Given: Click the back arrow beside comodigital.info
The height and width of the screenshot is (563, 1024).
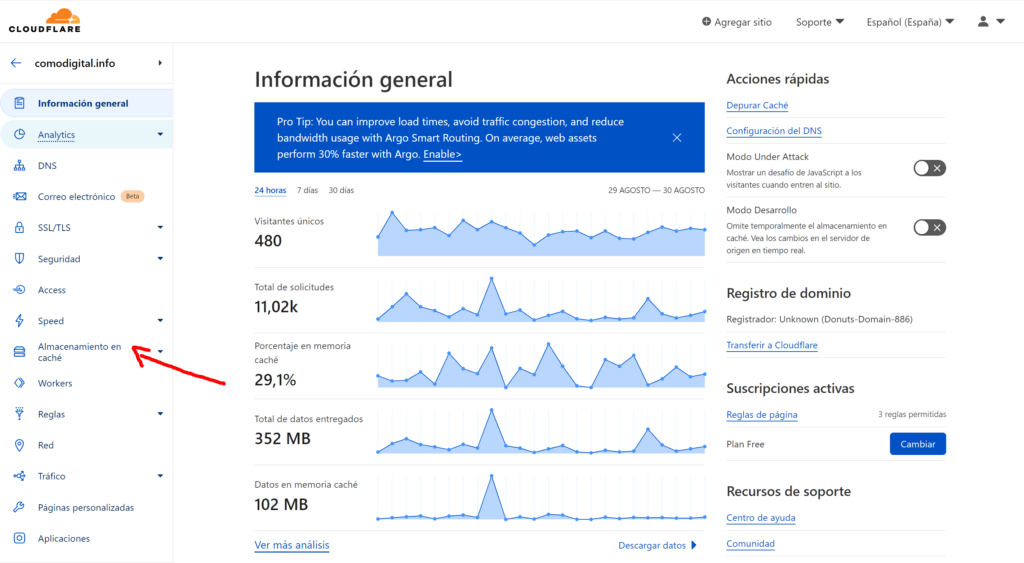Looking at the screenshot, I should click(16, 63).
